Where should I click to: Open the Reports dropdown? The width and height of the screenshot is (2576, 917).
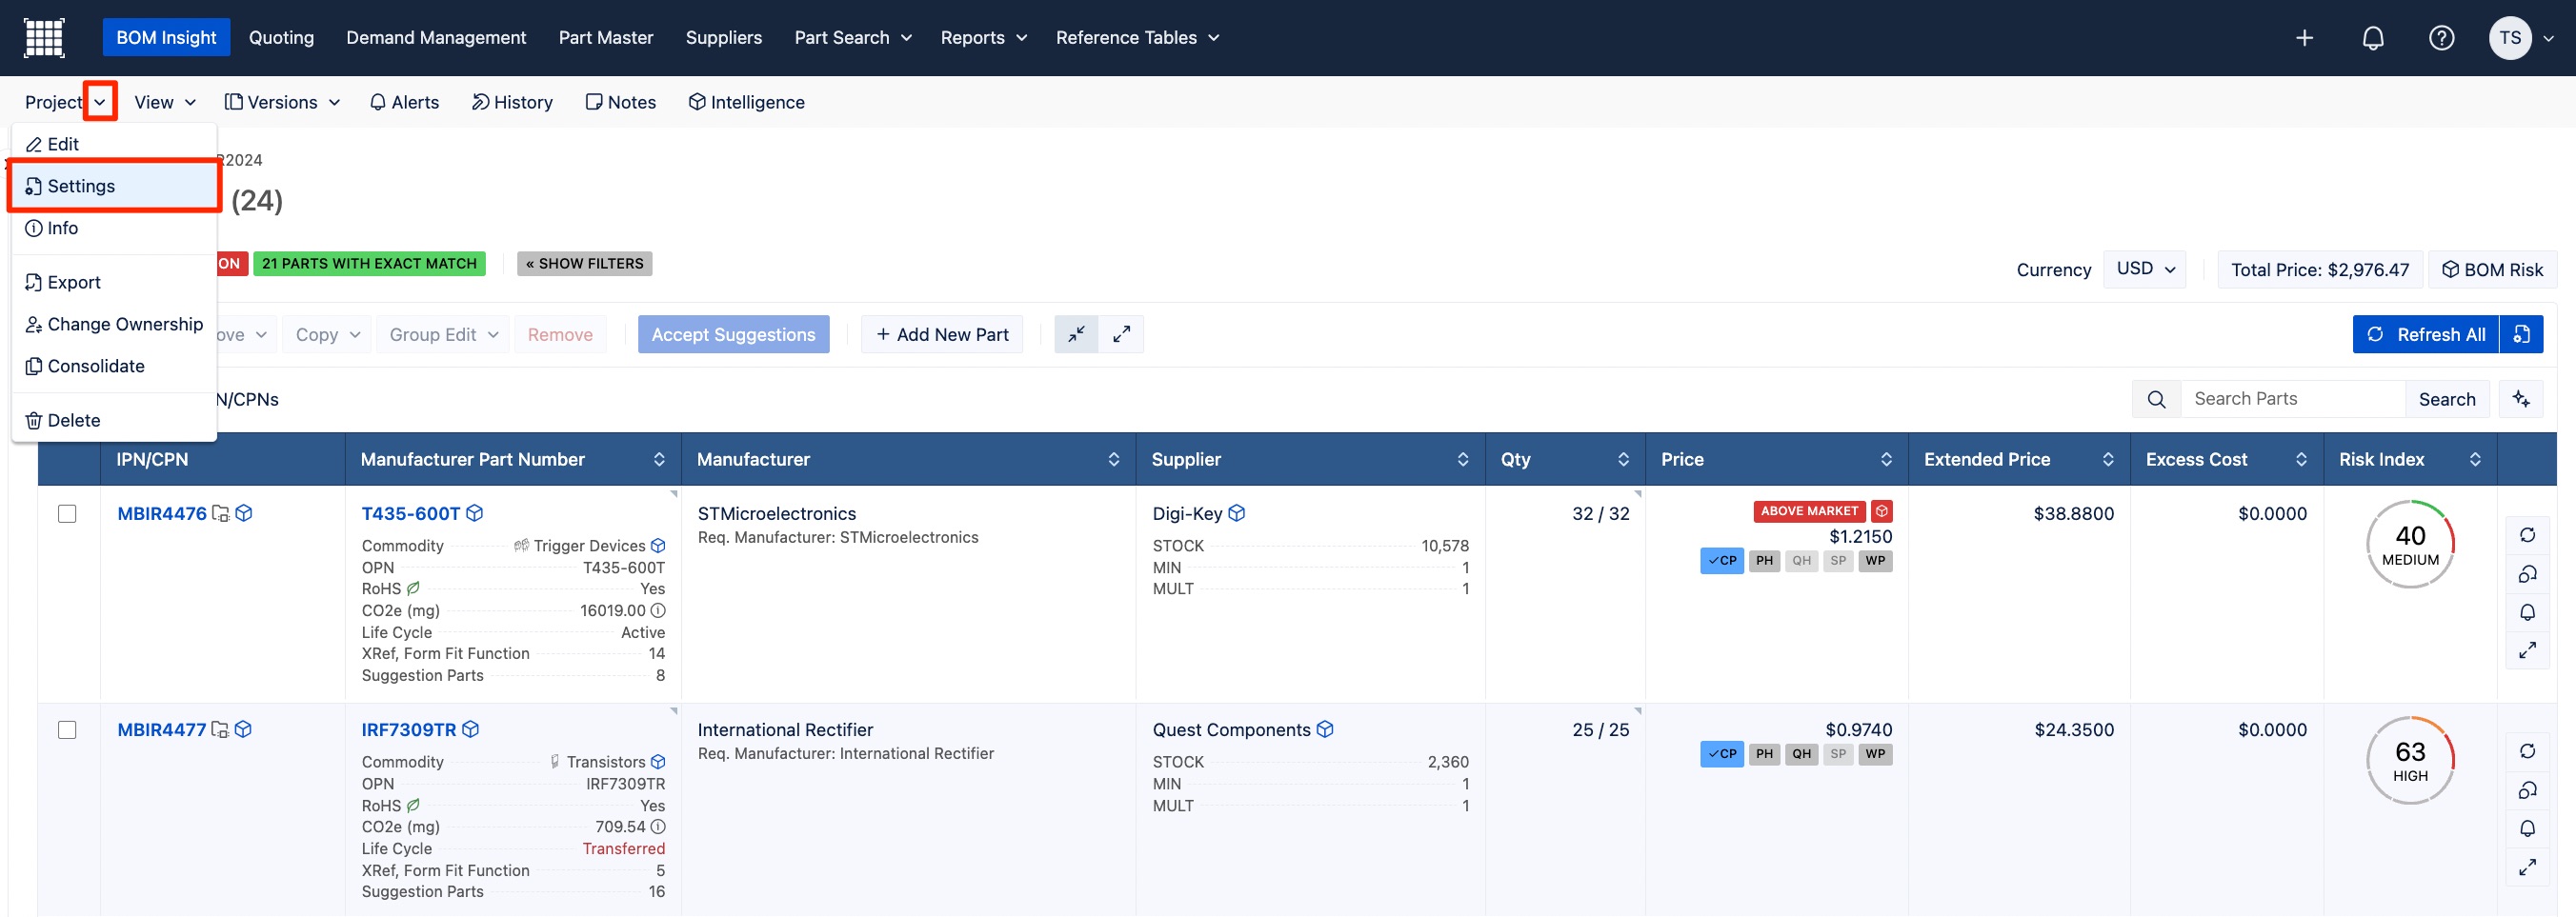click(x=984, y=38)
